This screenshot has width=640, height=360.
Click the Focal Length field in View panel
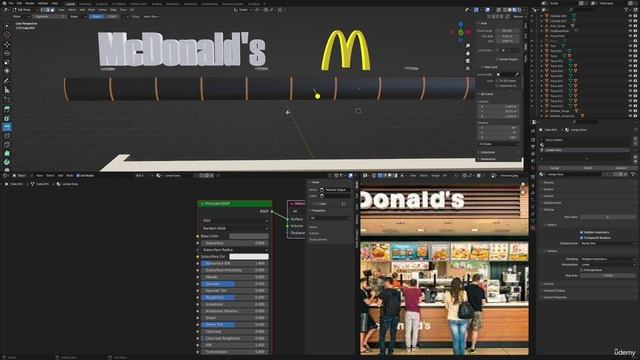pos(507,31)
